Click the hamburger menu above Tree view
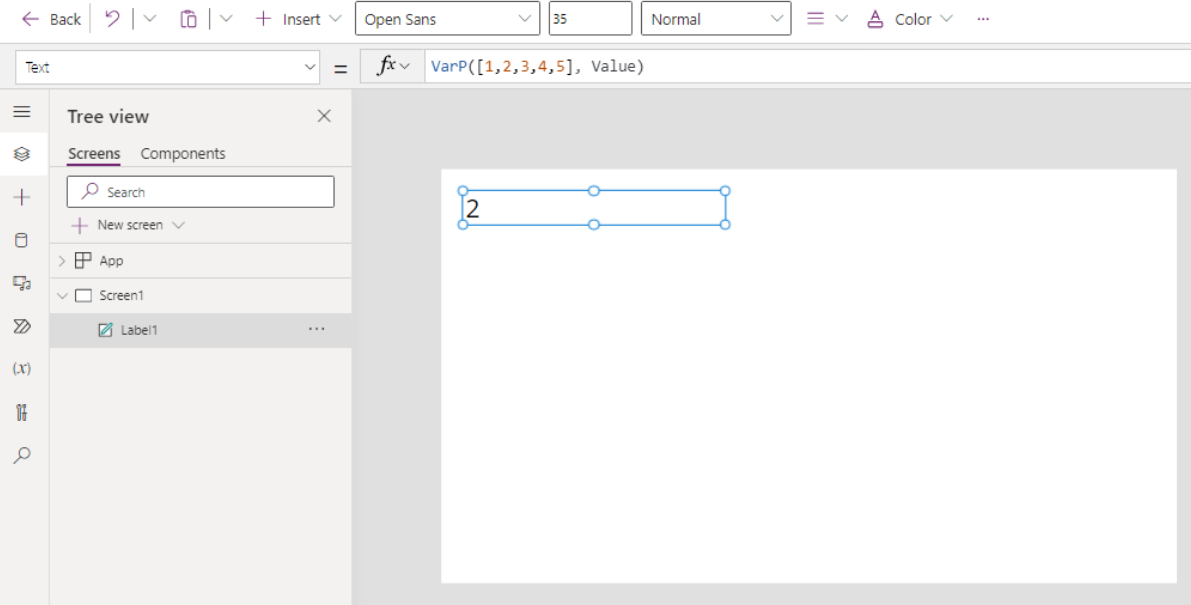 pos(22,111)
